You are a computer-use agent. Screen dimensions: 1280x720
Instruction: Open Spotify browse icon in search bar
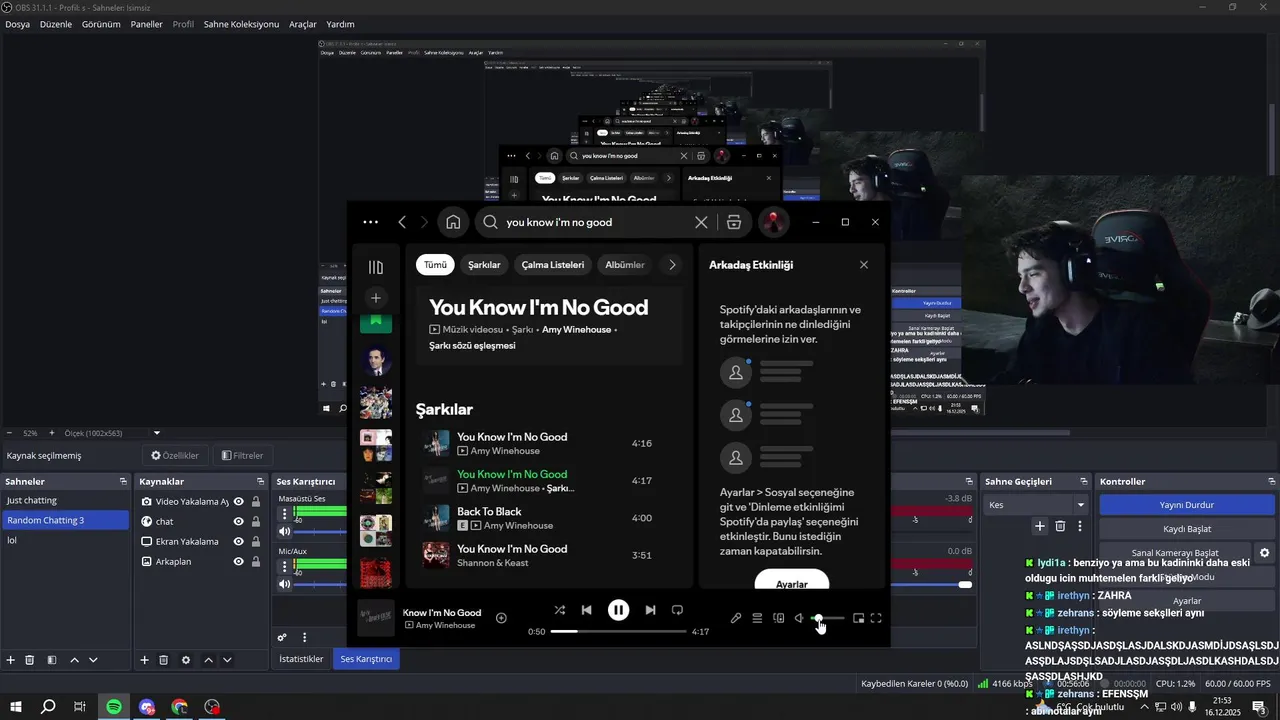click(x=734, y=222)
